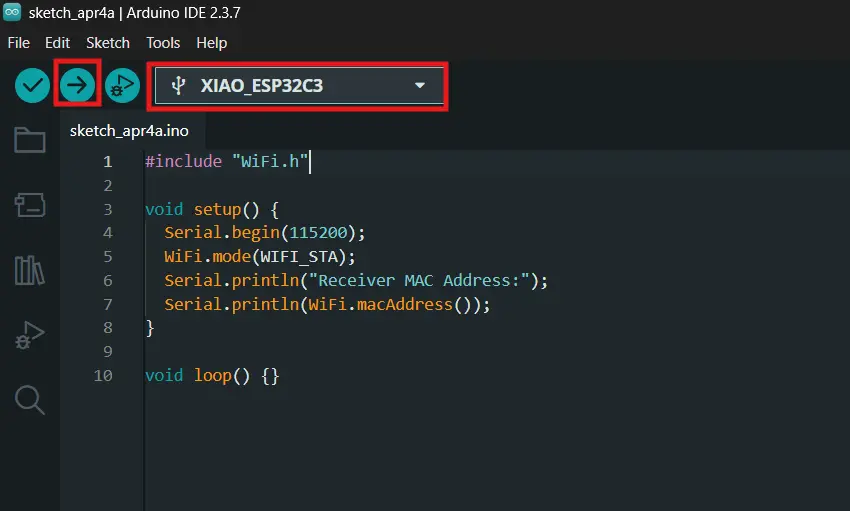850x511 pixels.
Task: Click line number 10 in the gutter
Action: click(103, 376)
